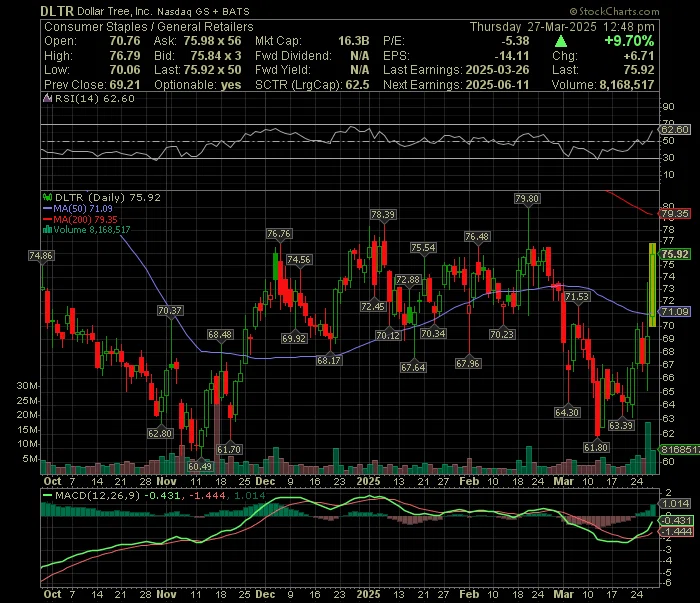Click the 70.37 price label

pyautogui.click(x=170, y=310)
